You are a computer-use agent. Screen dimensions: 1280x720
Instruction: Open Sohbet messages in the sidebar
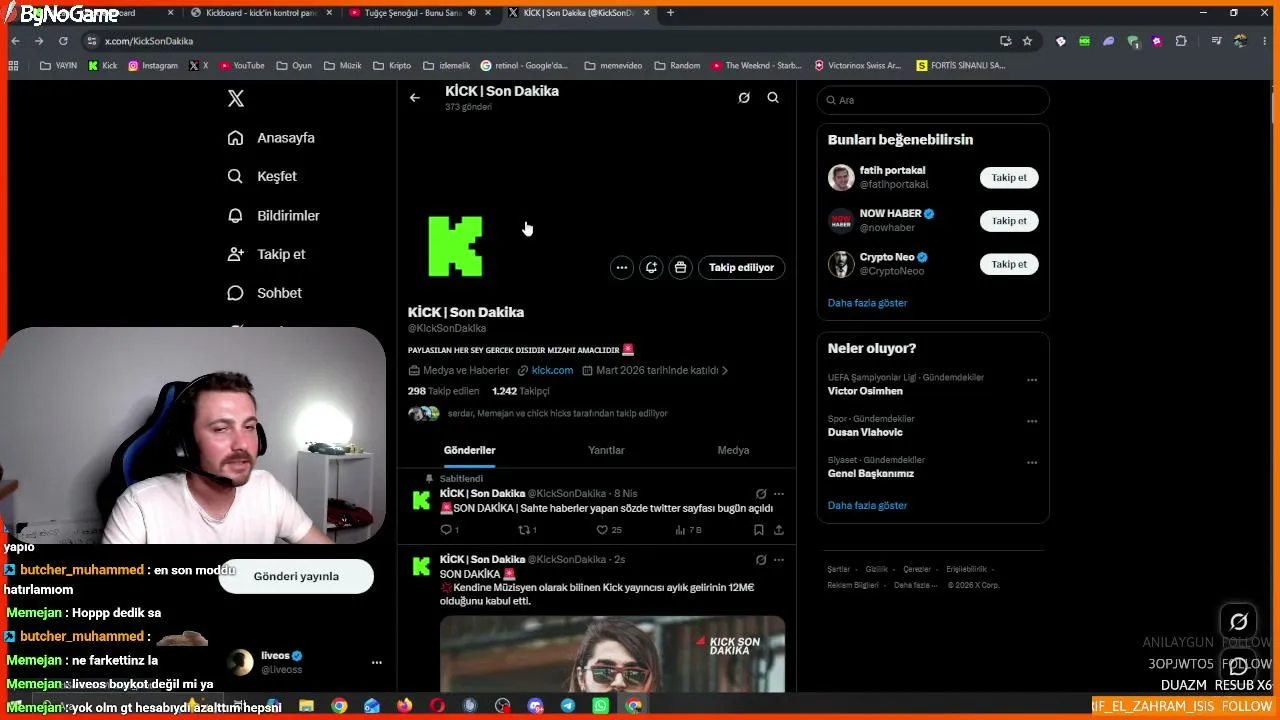(264, 293)
